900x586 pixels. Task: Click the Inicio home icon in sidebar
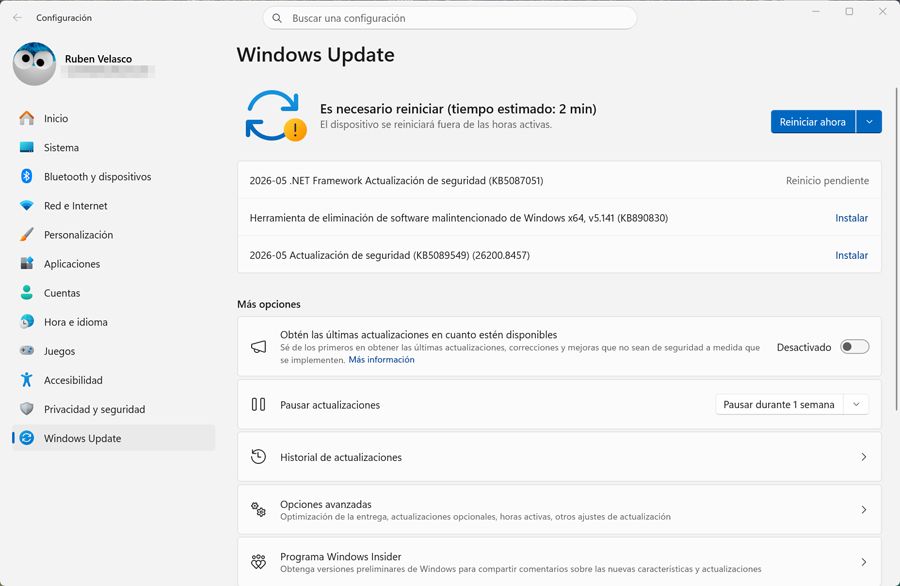pyautogui.click(x=26, y=118)
